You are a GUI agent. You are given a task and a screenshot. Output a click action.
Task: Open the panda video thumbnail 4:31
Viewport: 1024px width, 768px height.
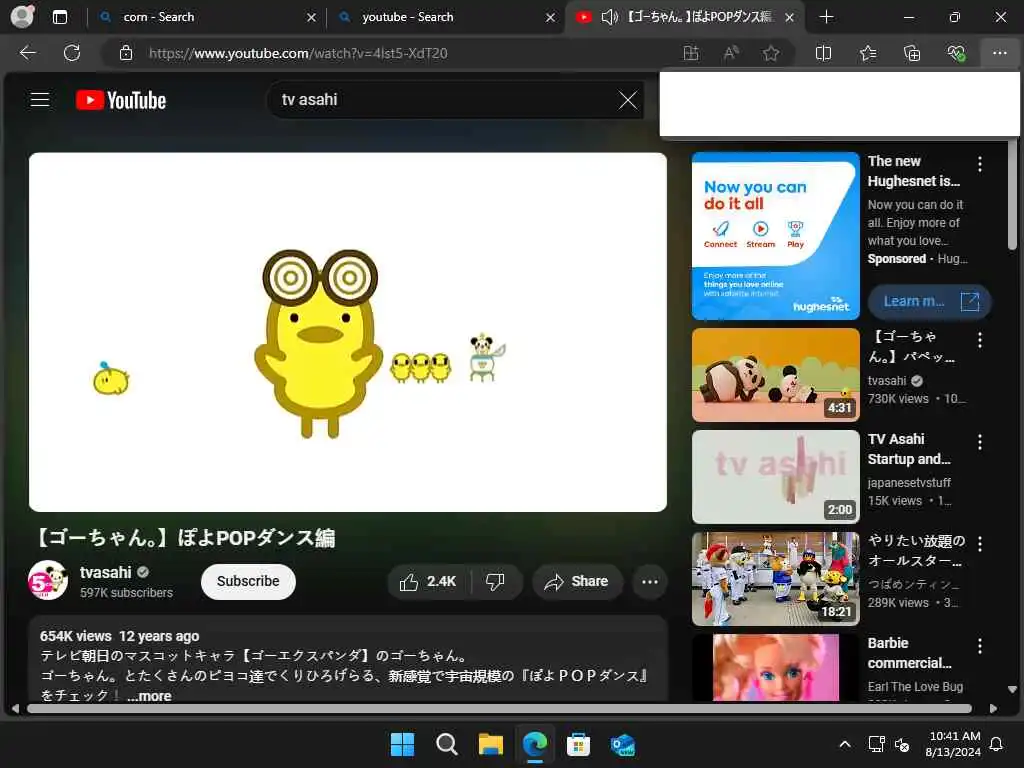point(775,375)
